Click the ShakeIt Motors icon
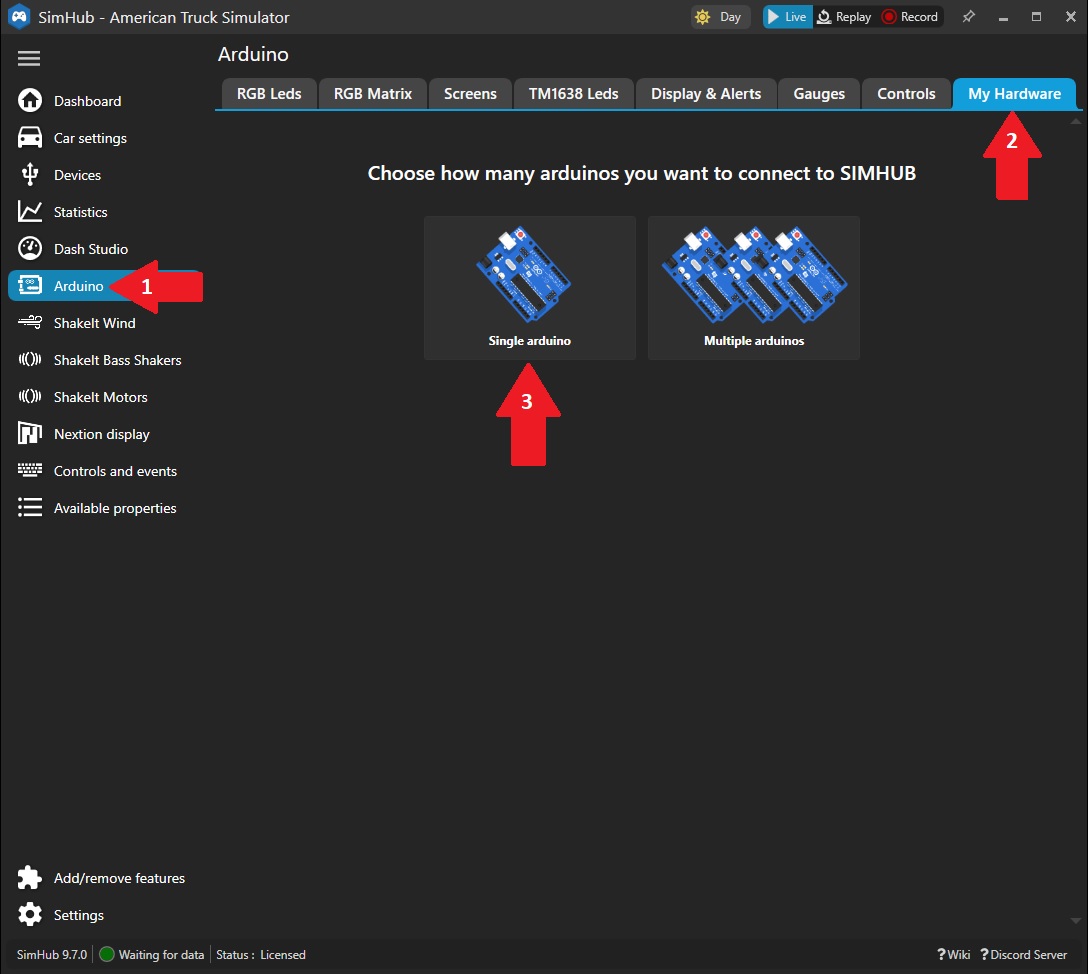 [x=30, y=396]
